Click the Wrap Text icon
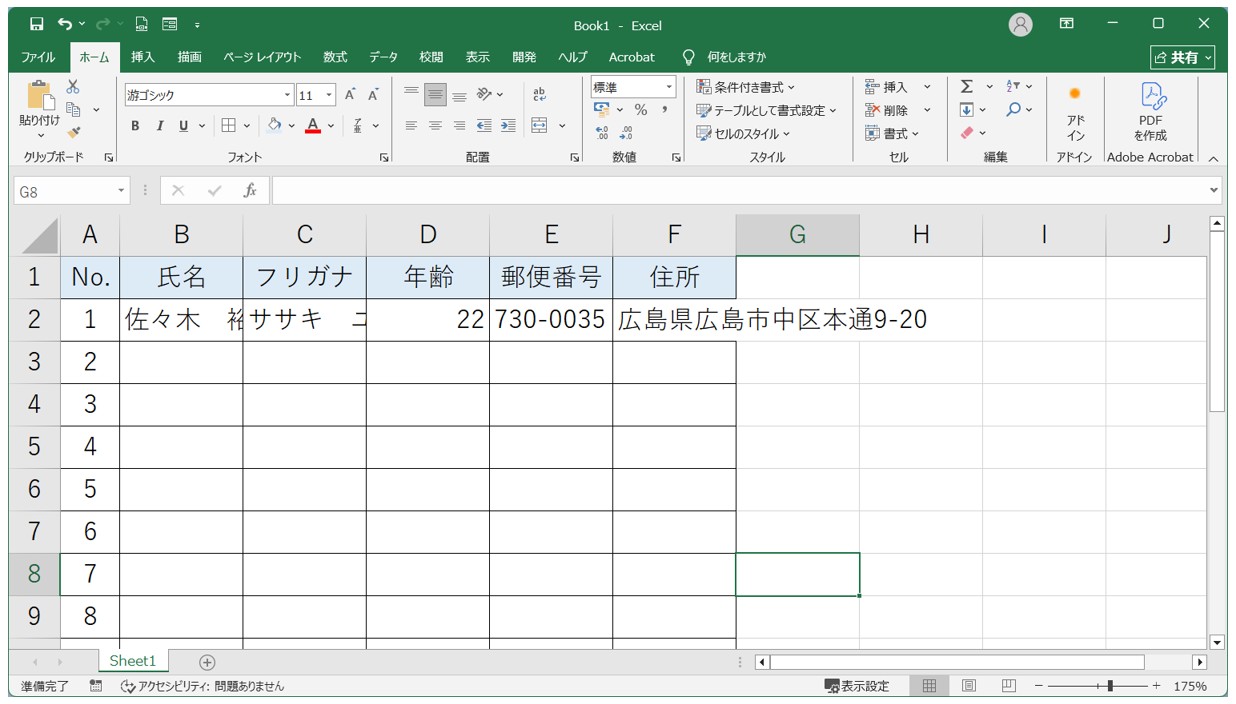The height and width of the screenshot is (704, 1236). [x=540, y=95]
